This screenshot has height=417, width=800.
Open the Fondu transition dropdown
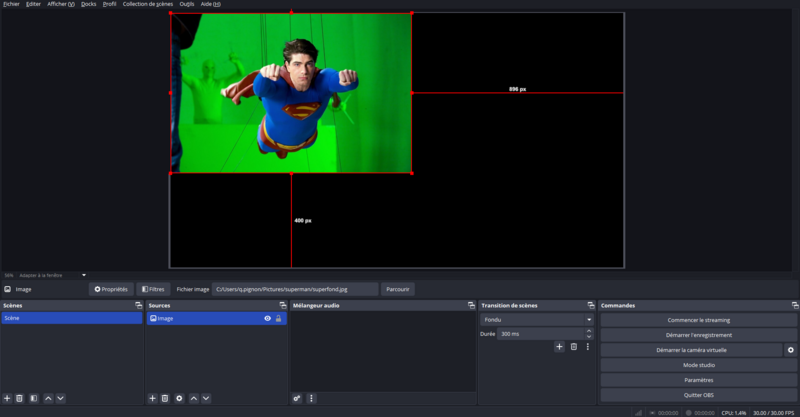coord(537,320)
